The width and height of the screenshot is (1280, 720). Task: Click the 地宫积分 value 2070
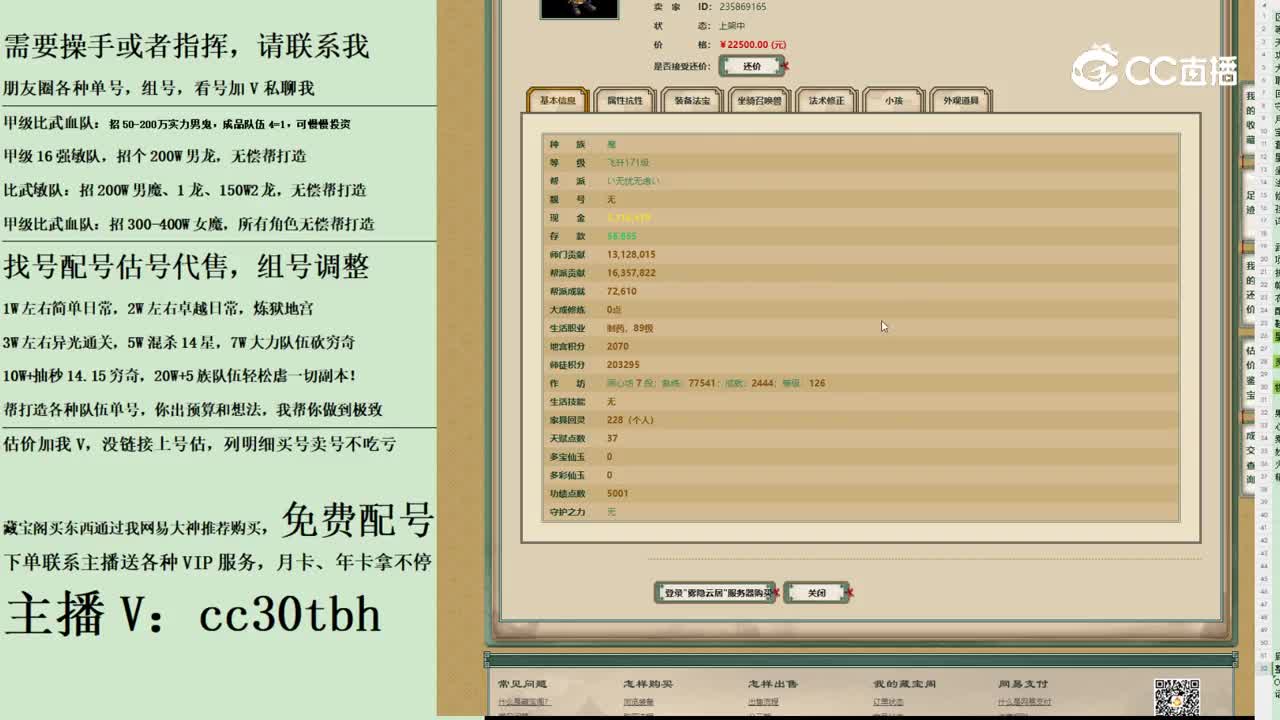point(617,346)
